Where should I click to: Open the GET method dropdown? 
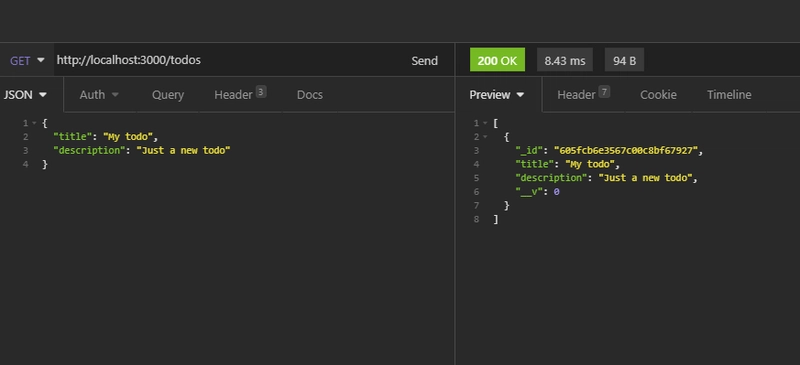[x=27, y=61]
